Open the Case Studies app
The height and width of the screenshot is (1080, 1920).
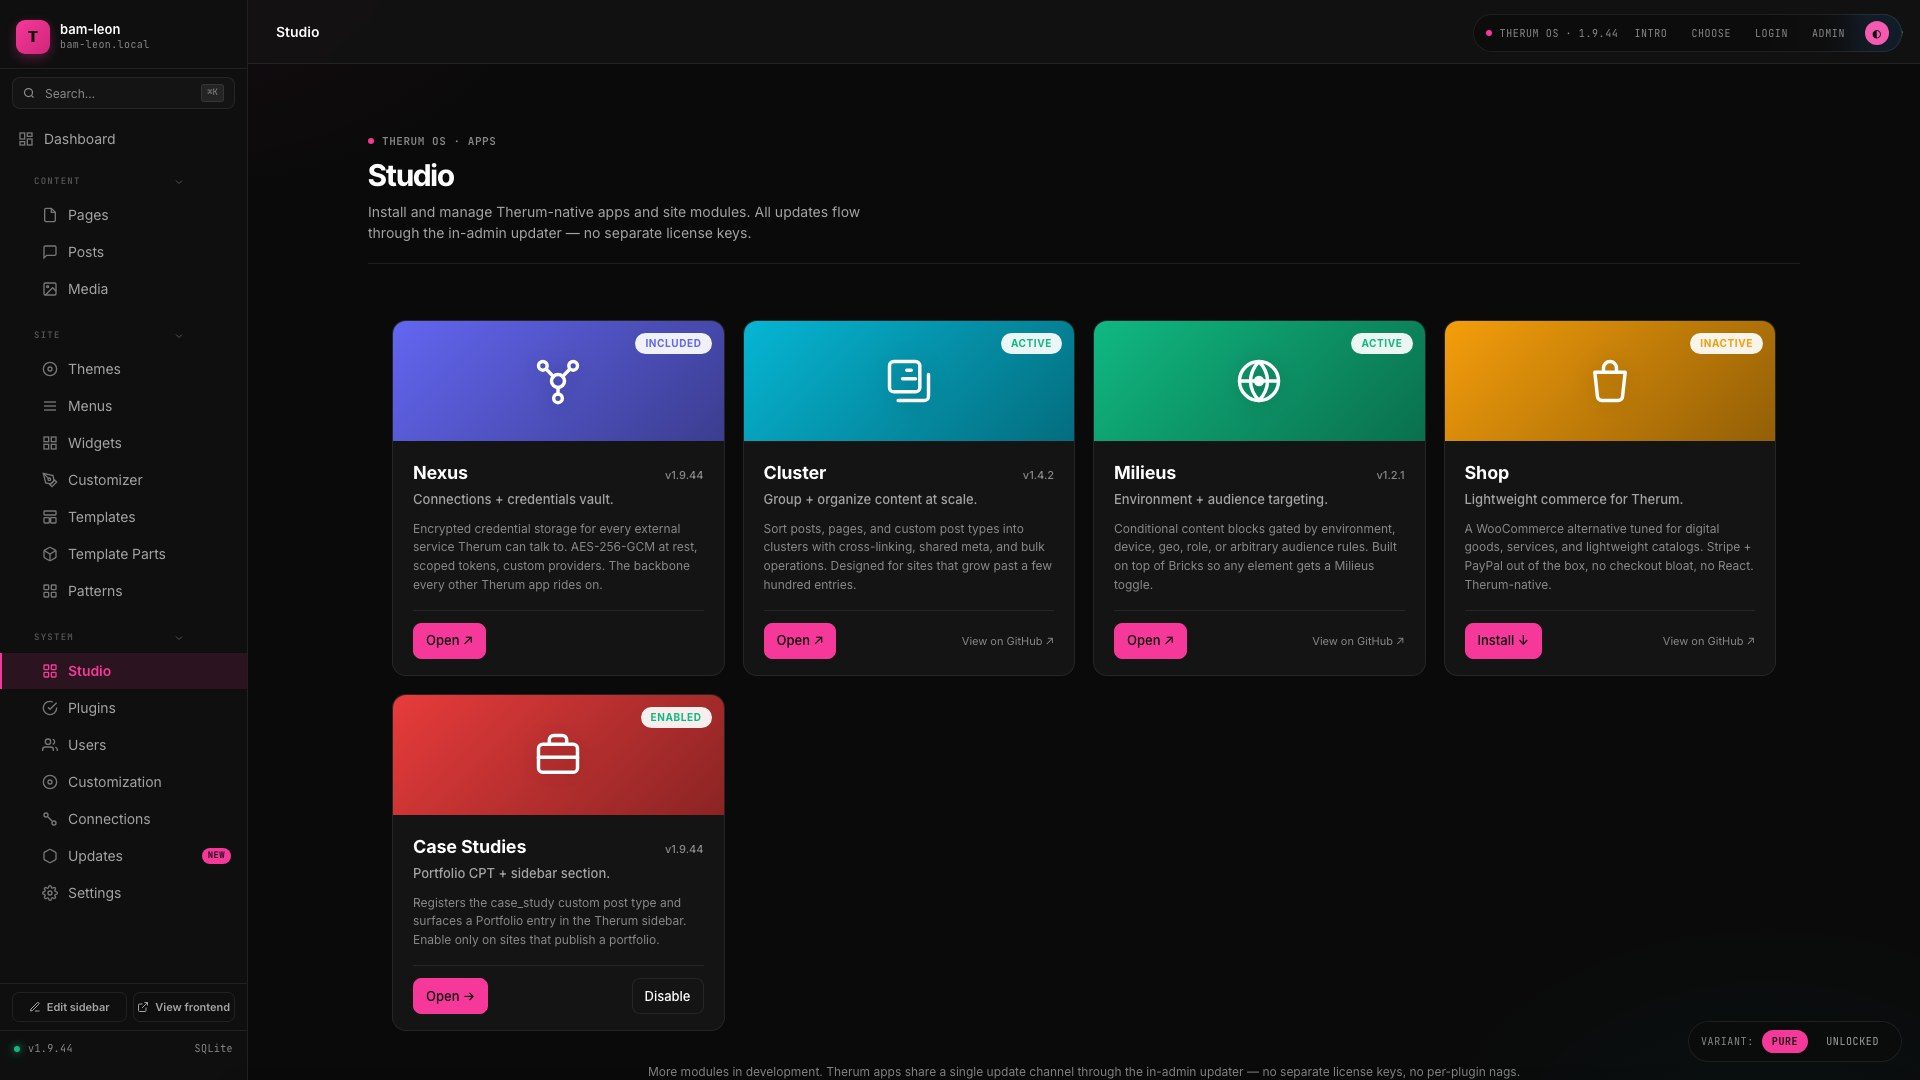pyautogui.click(x=450, y=996)
